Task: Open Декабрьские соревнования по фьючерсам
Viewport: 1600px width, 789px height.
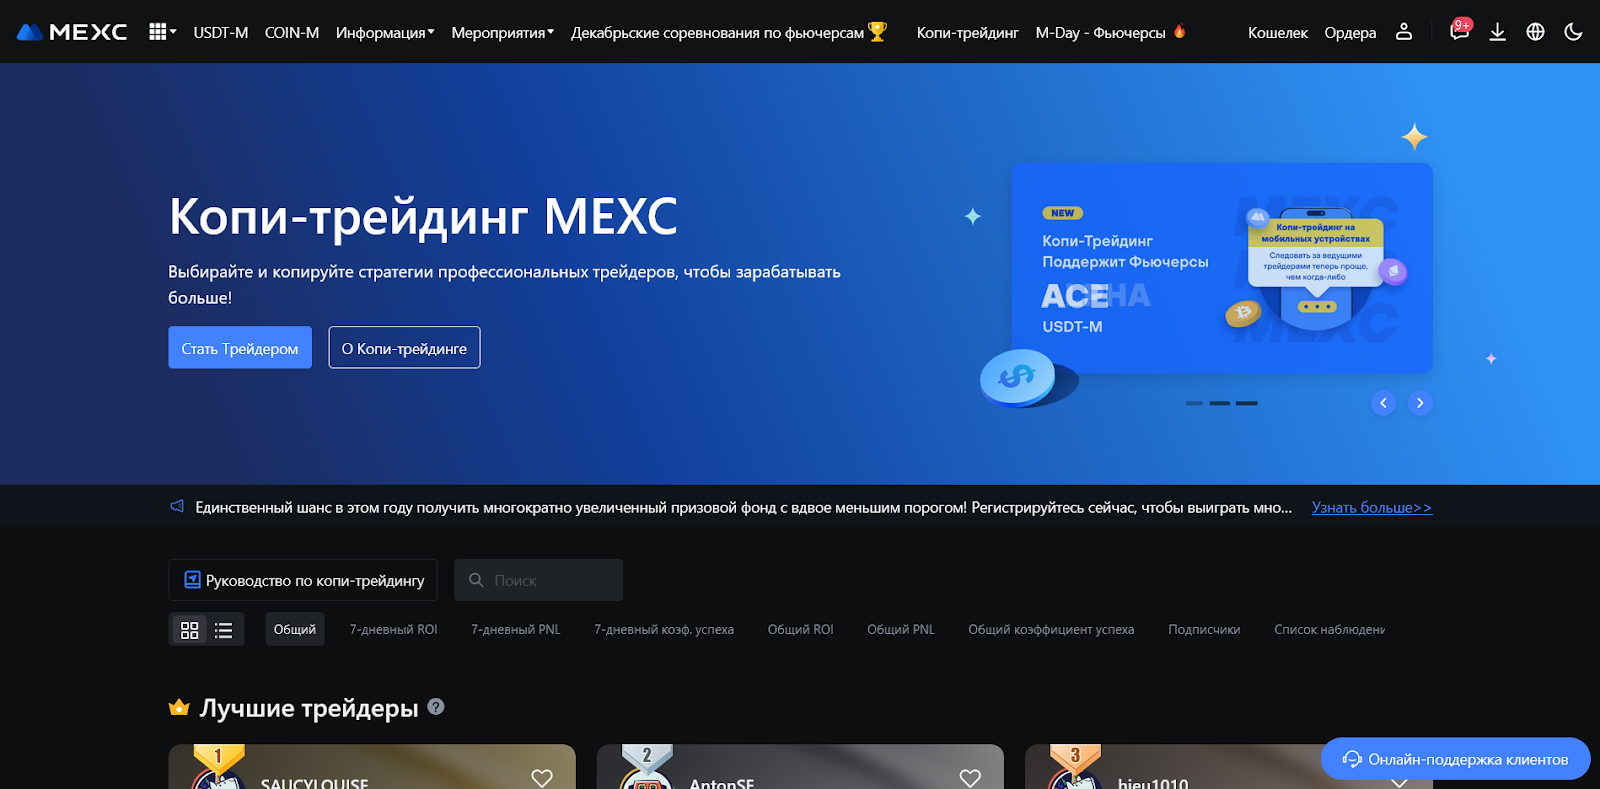Action: (729, 33)
